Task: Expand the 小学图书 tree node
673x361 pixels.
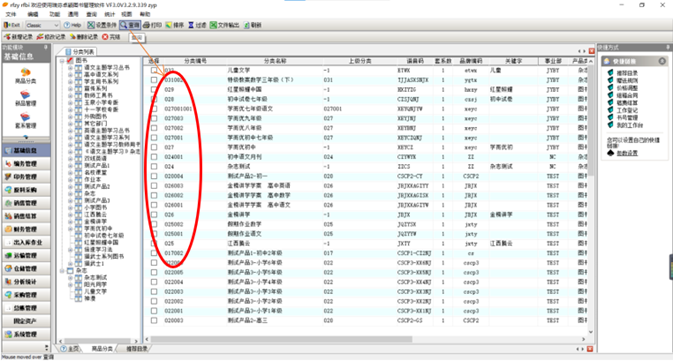Action: [70, 207]
